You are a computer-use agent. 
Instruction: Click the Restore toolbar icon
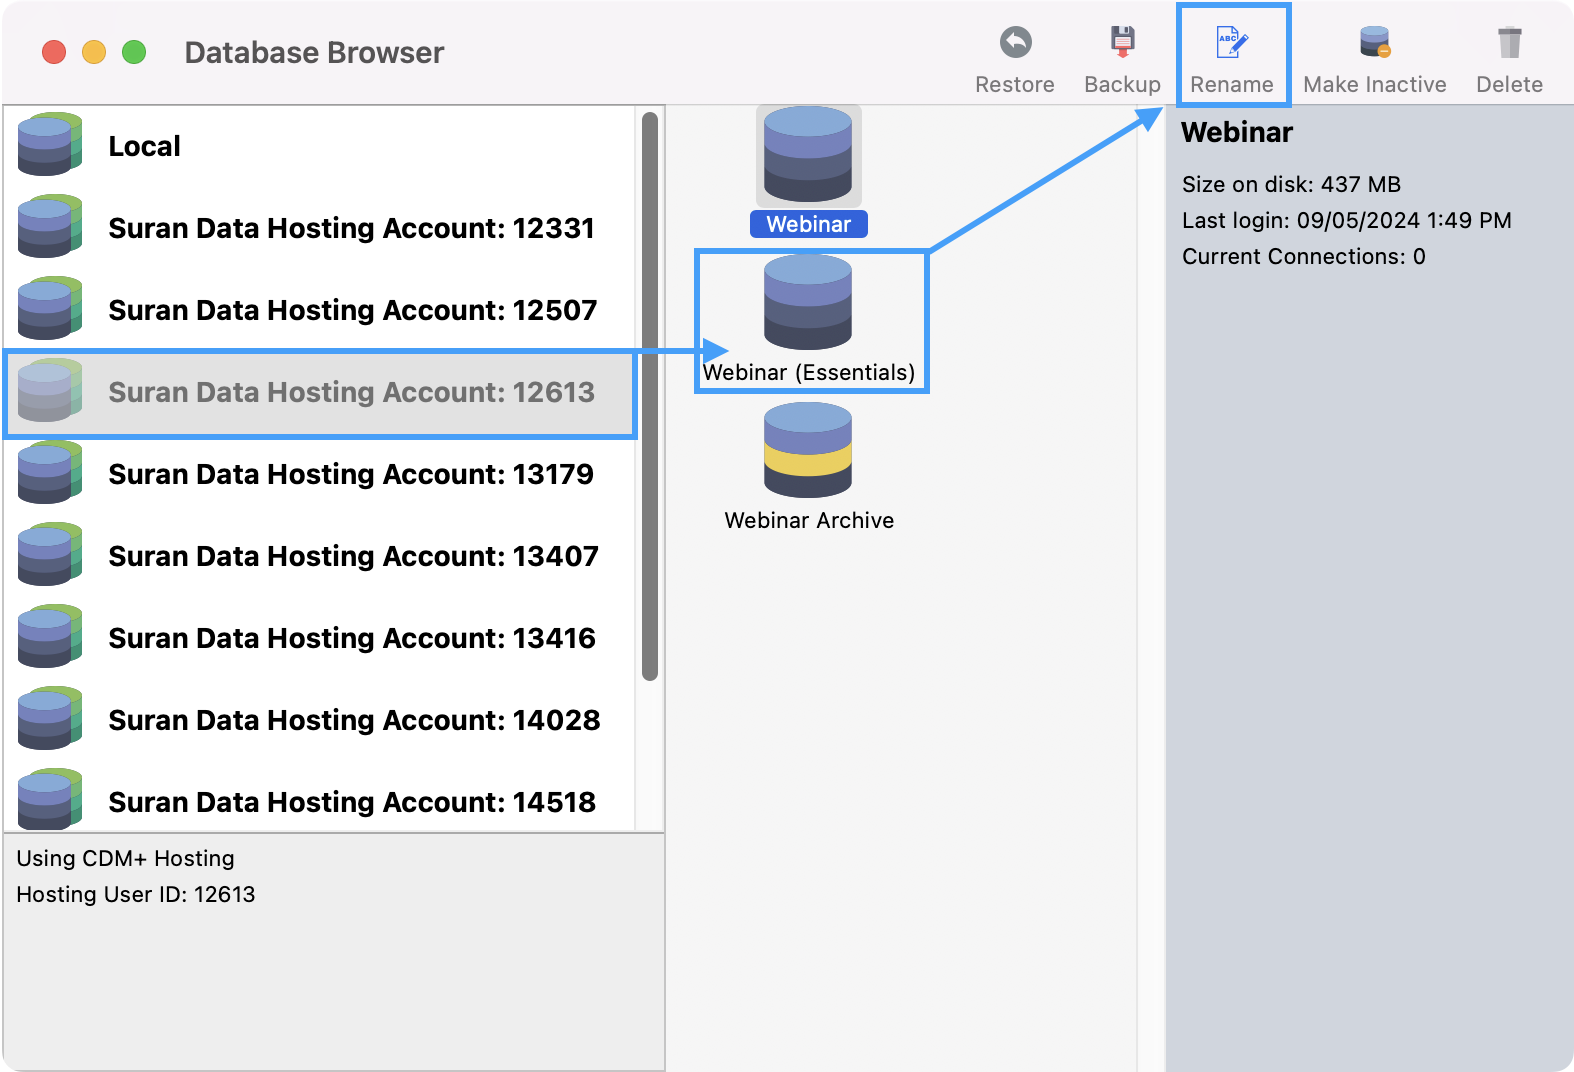[x=1014, y=43]
